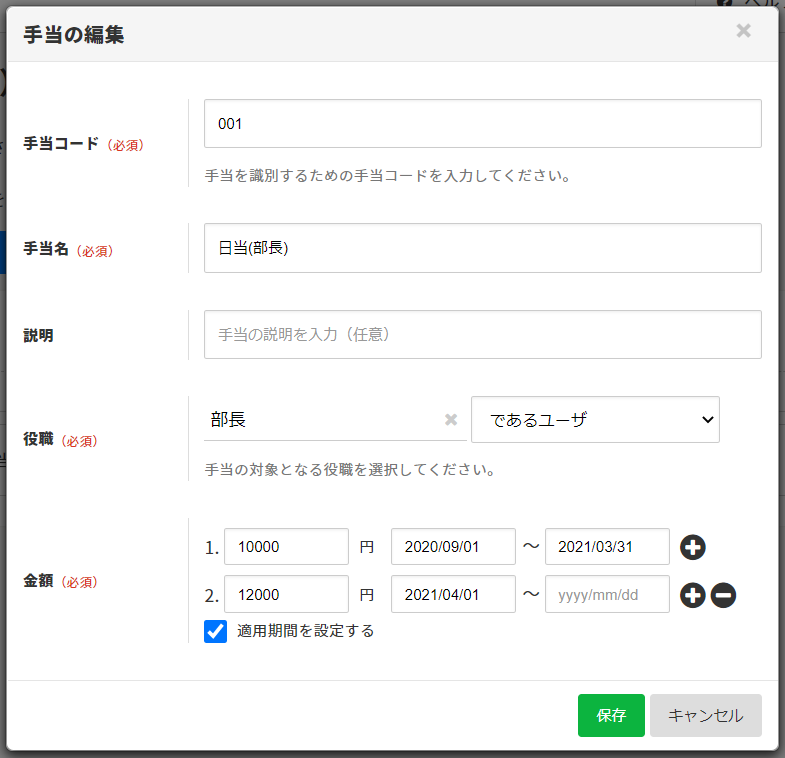Screen dimensions: 785x758
Task: Click the 手当名 field with 日当(部長)
Action: tap(482, 248)
